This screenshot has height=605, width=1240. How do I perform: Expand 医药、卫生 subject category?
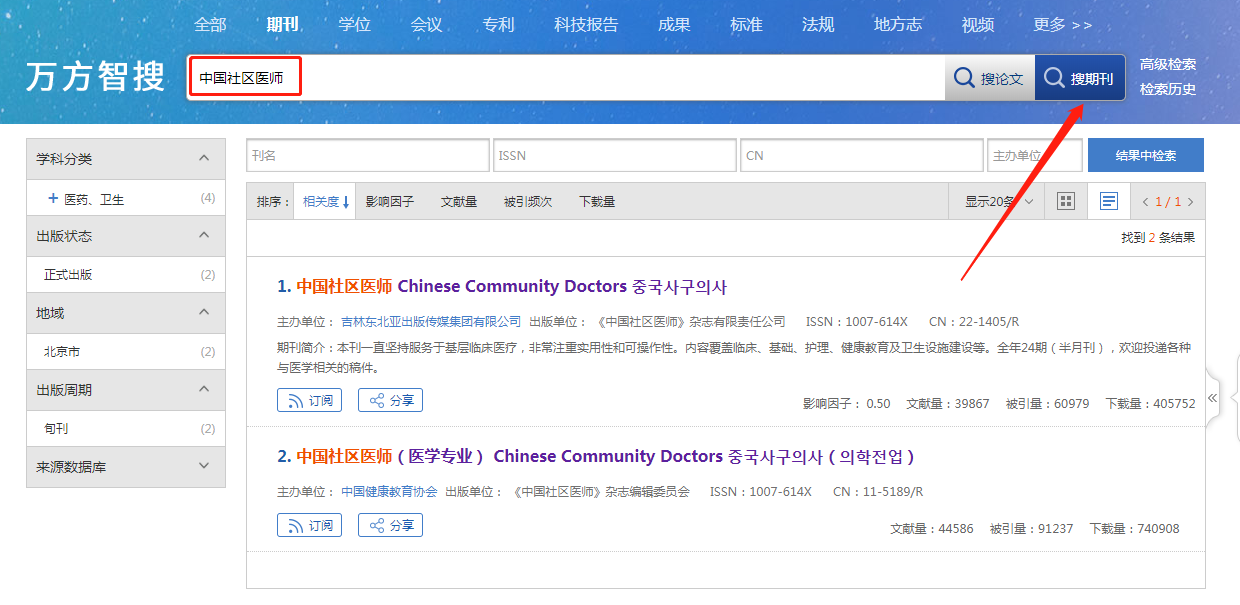tap(53, 199)
